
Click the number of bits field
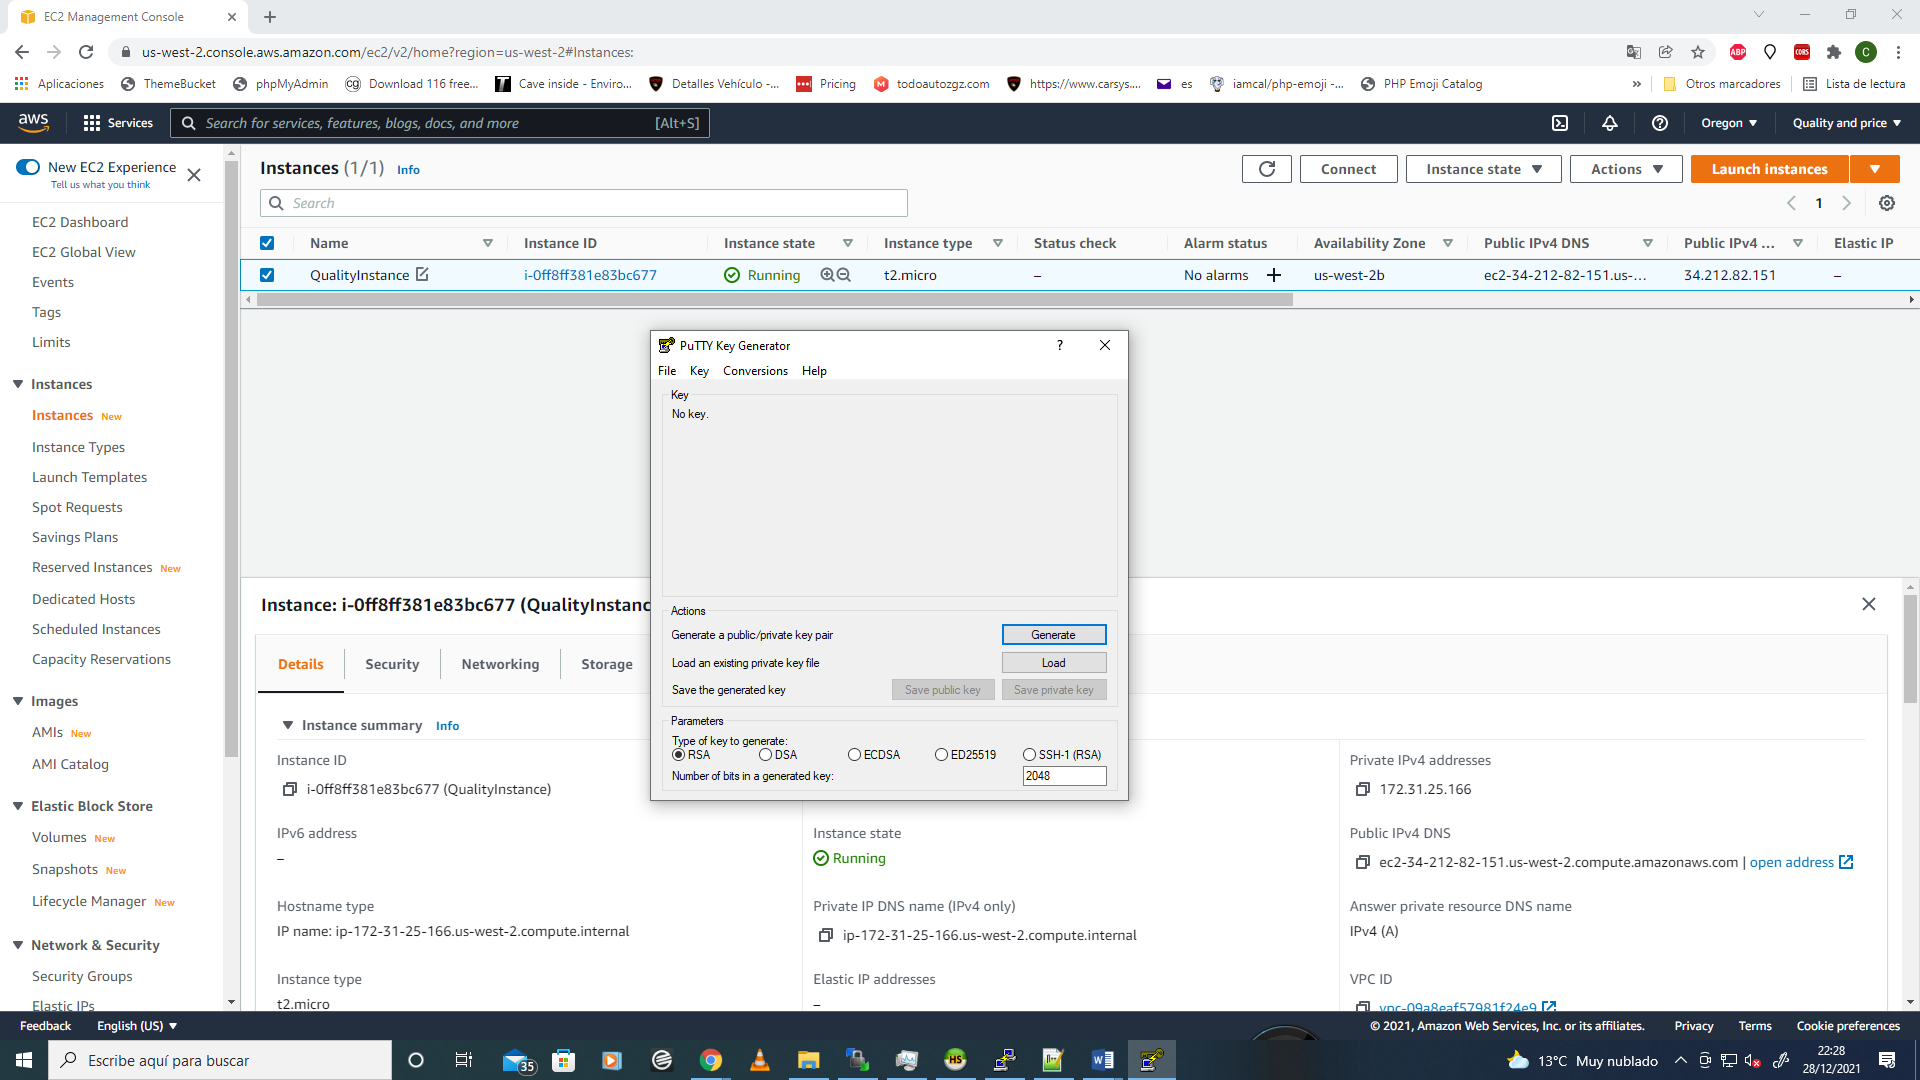1063,776
